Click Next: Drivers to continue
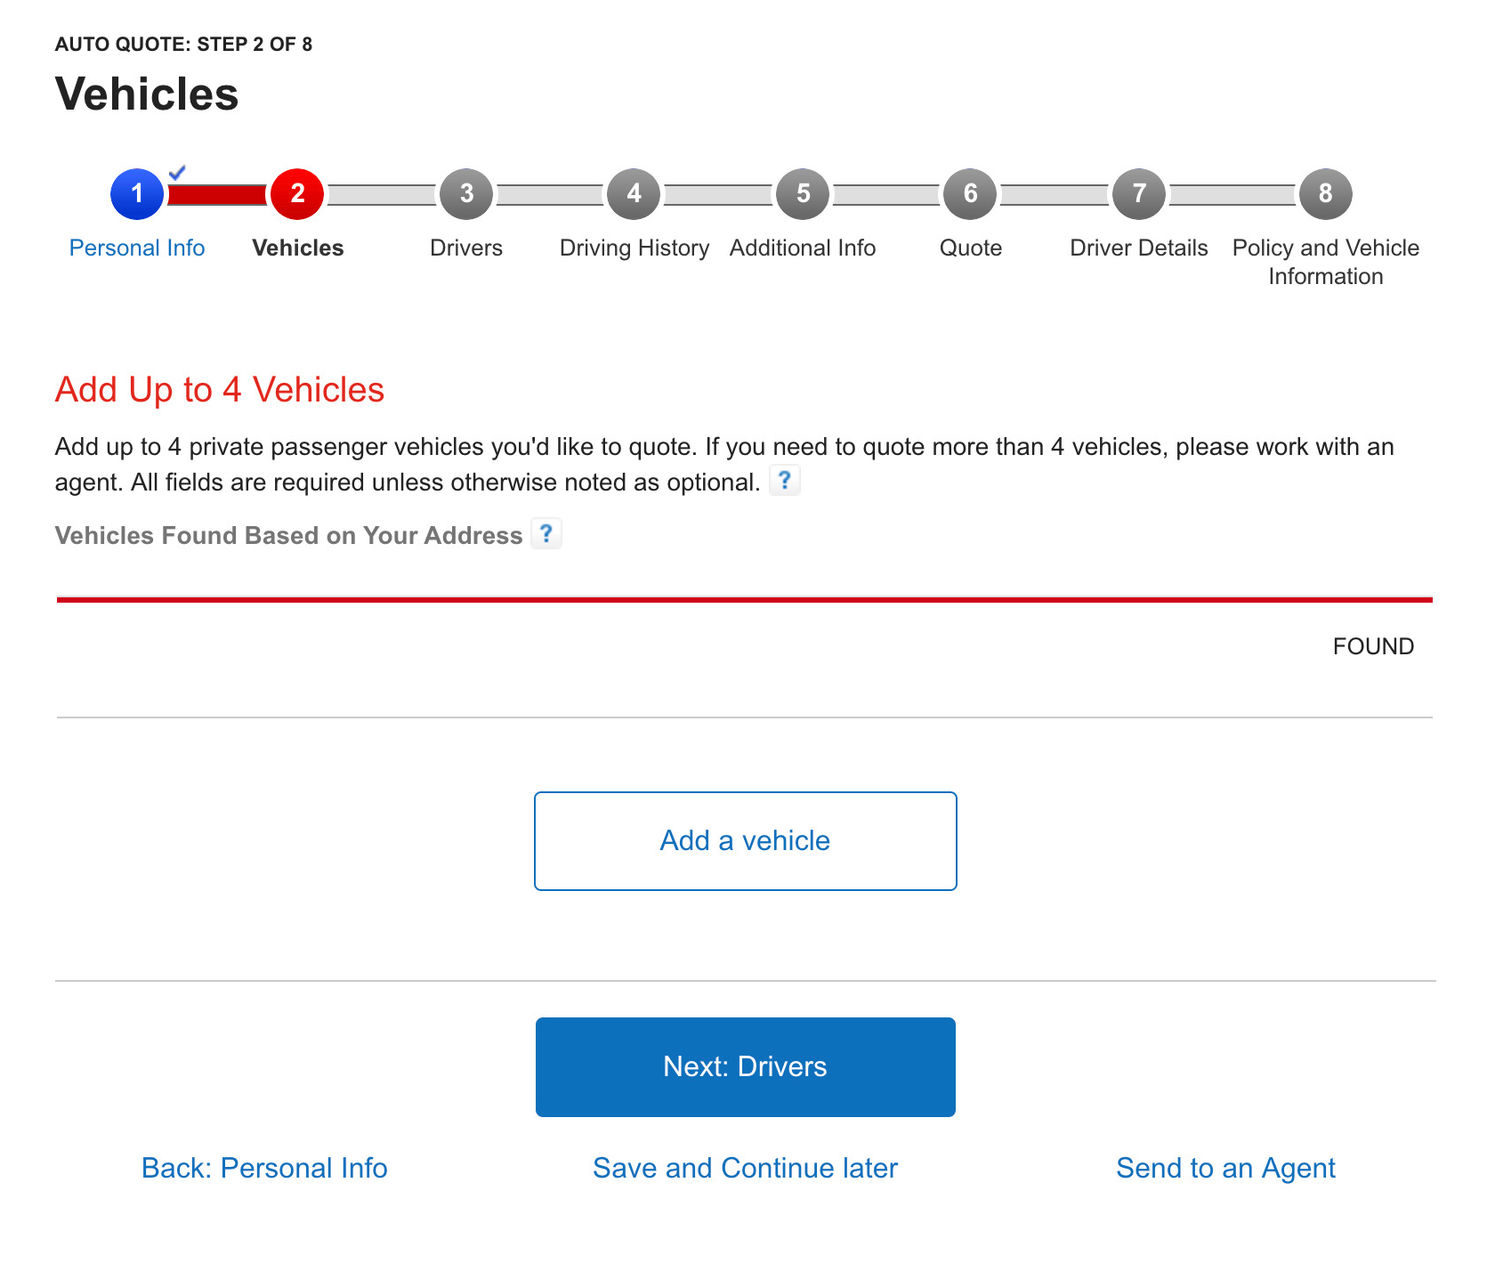 pos(744,1066)
